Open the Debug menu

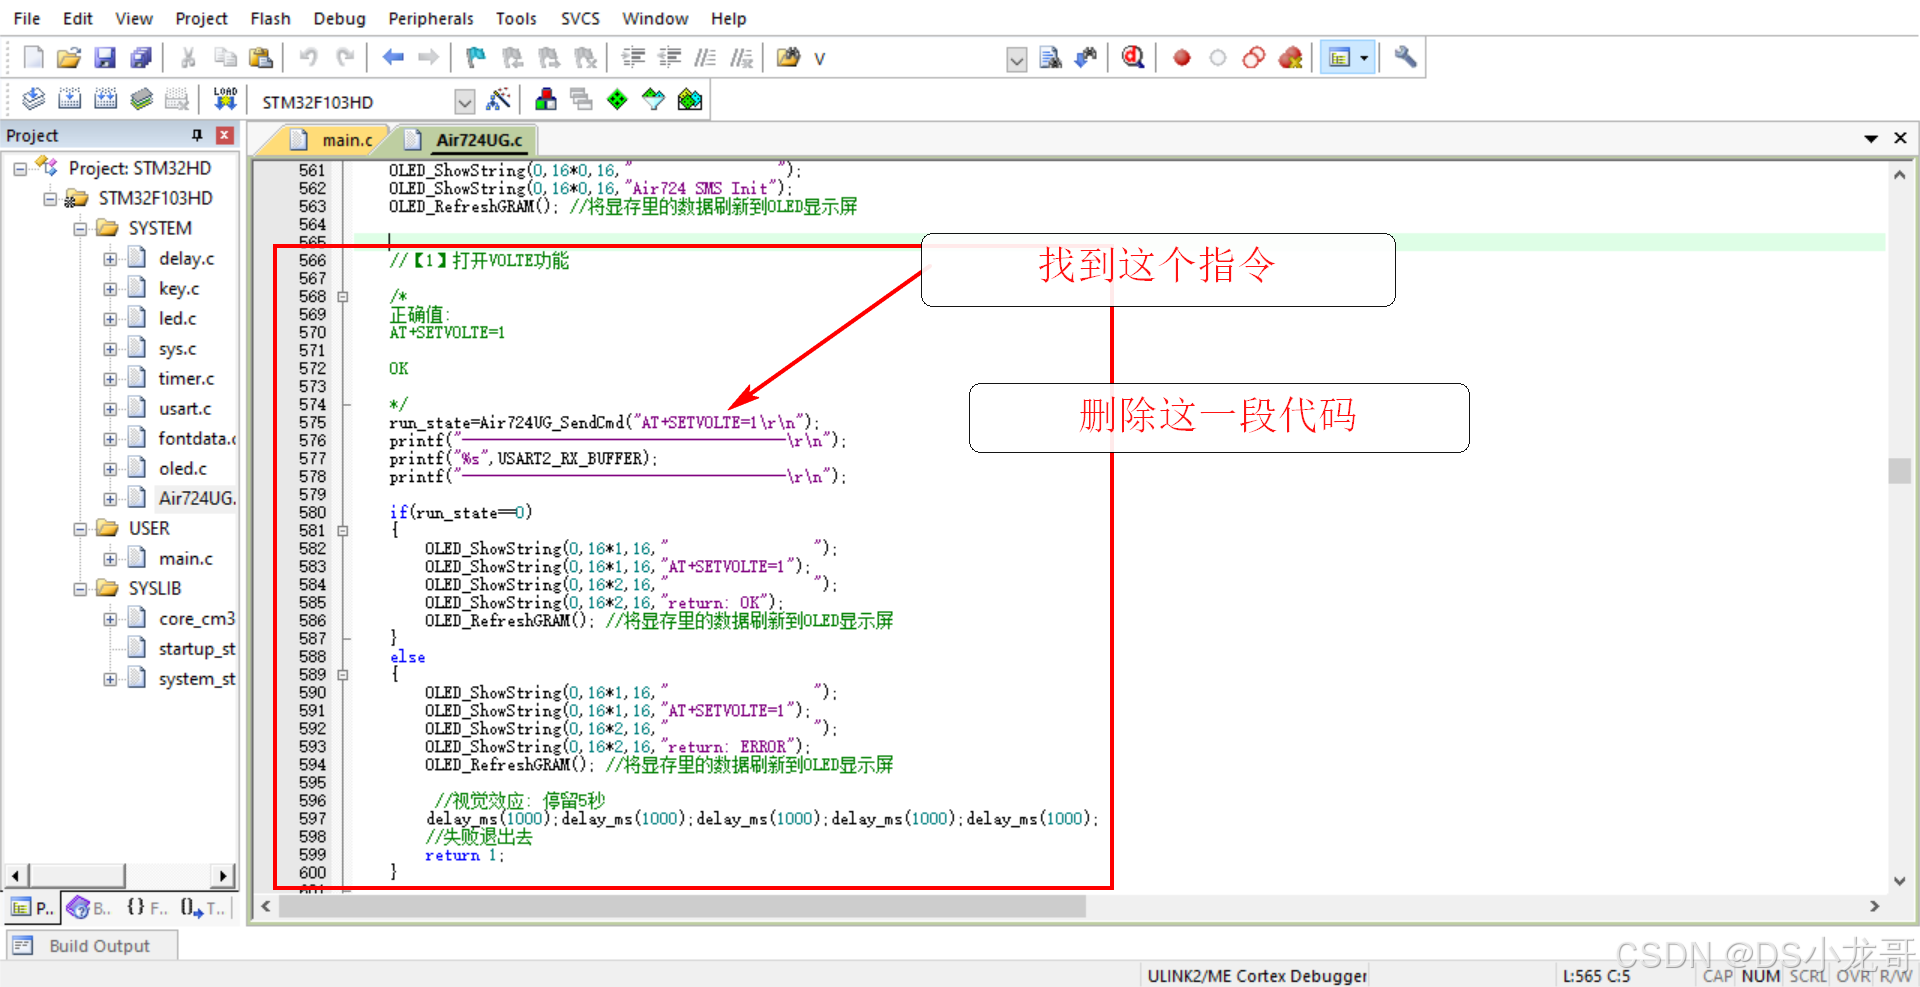click(339, 18)
